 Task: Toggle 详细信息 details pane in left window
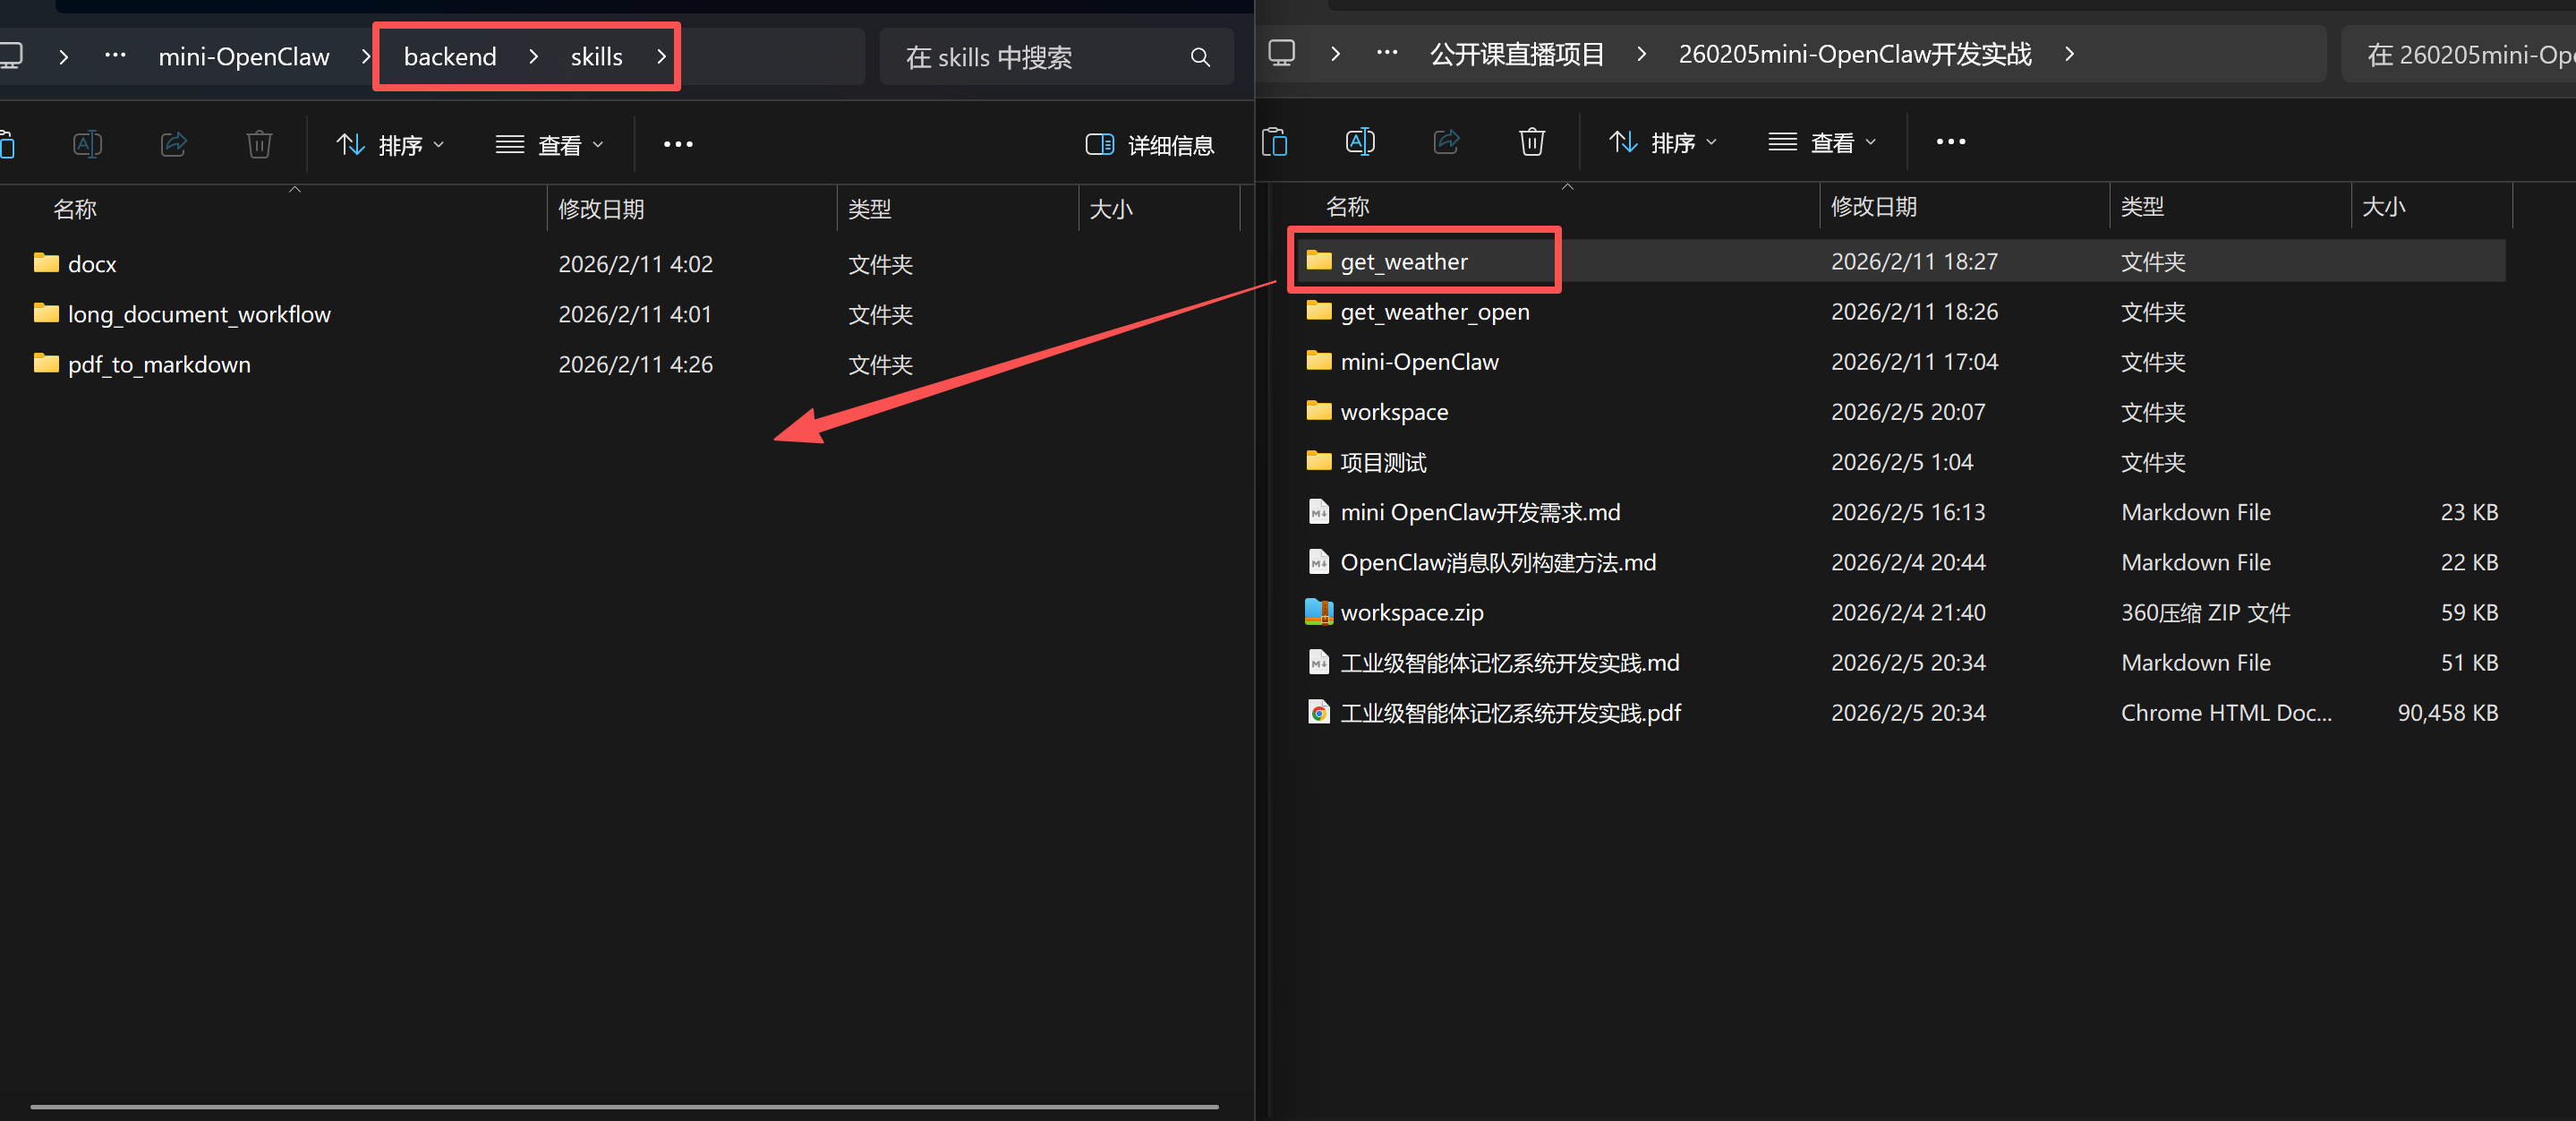pos(1150,145)
